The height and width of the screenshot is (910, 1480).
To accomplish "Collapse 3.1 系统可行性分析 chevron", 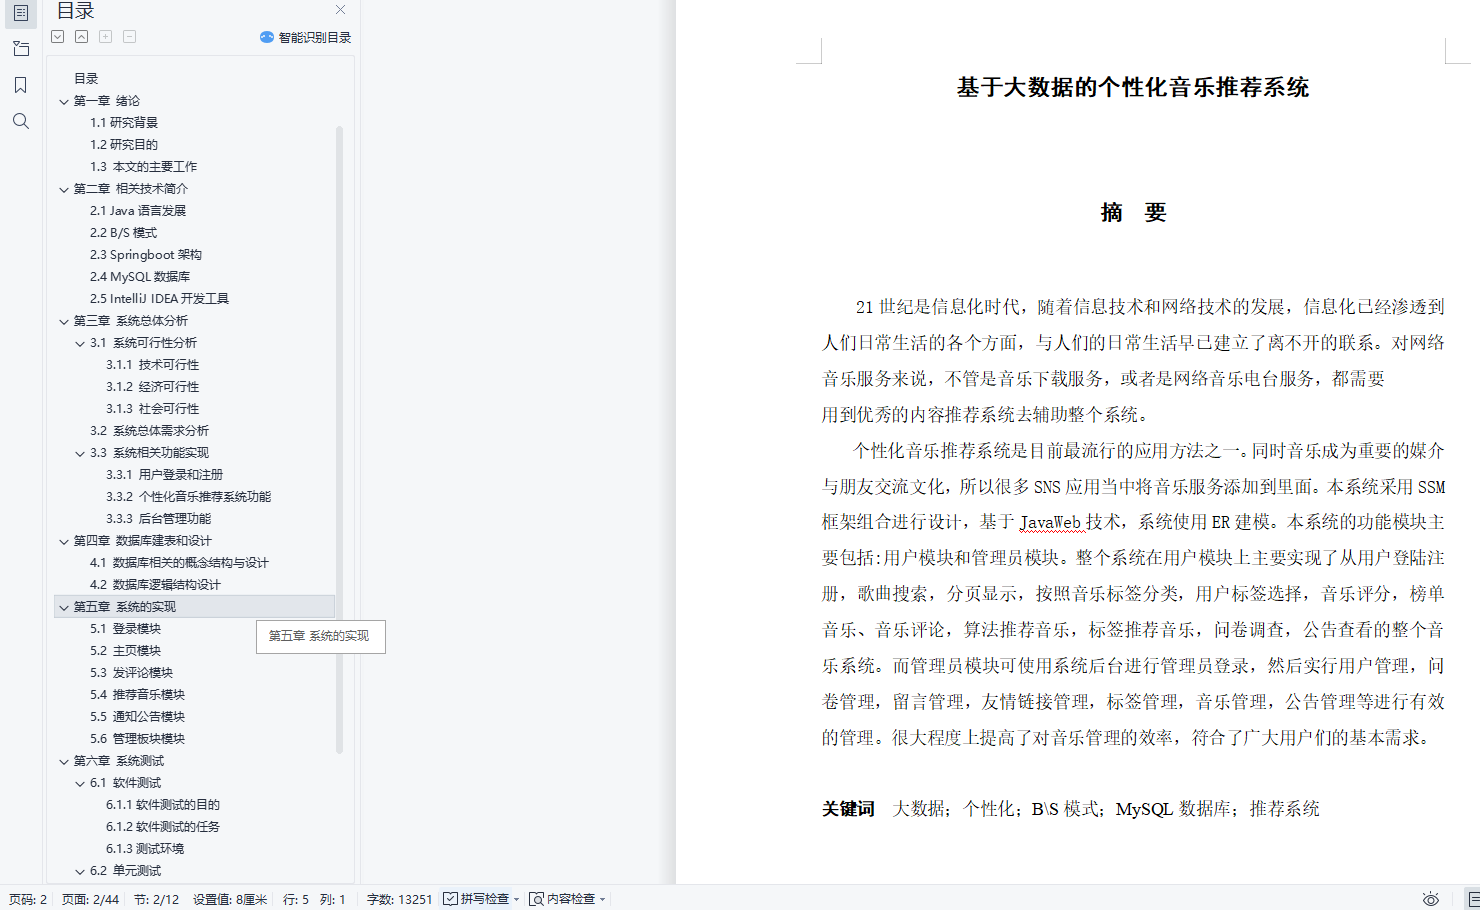I will pyautogui.click(x=80, y=343).
